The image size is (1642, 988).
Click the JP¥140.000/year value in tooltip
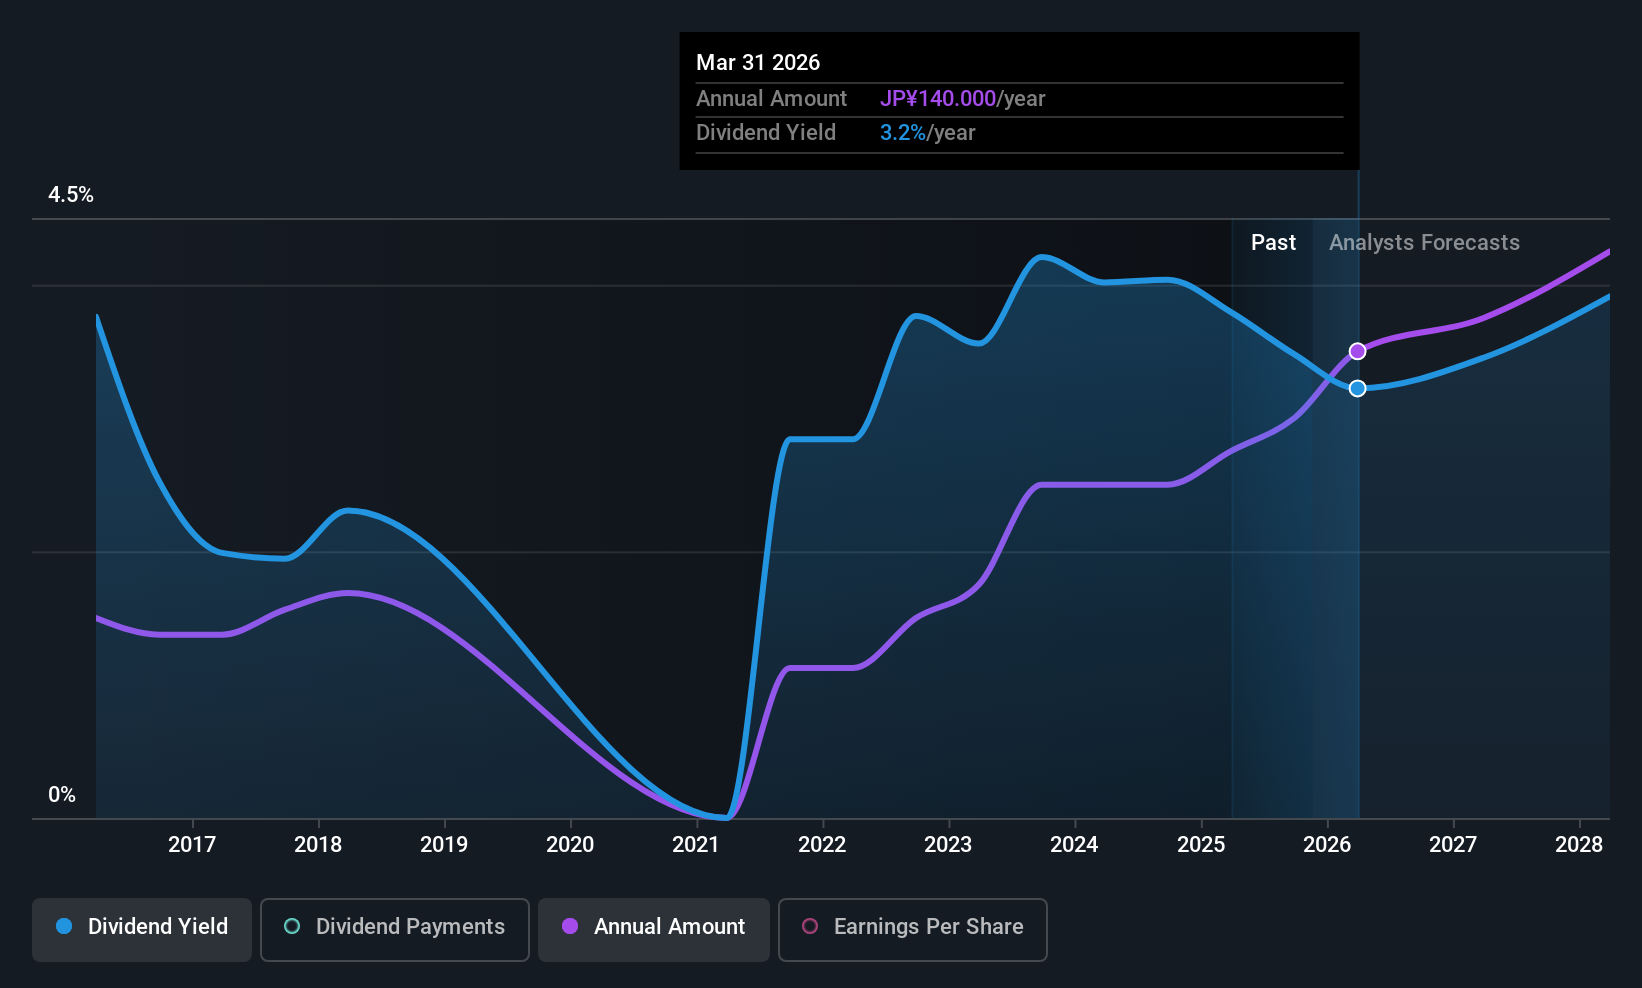pyautogui.click(x=938, y=98)
